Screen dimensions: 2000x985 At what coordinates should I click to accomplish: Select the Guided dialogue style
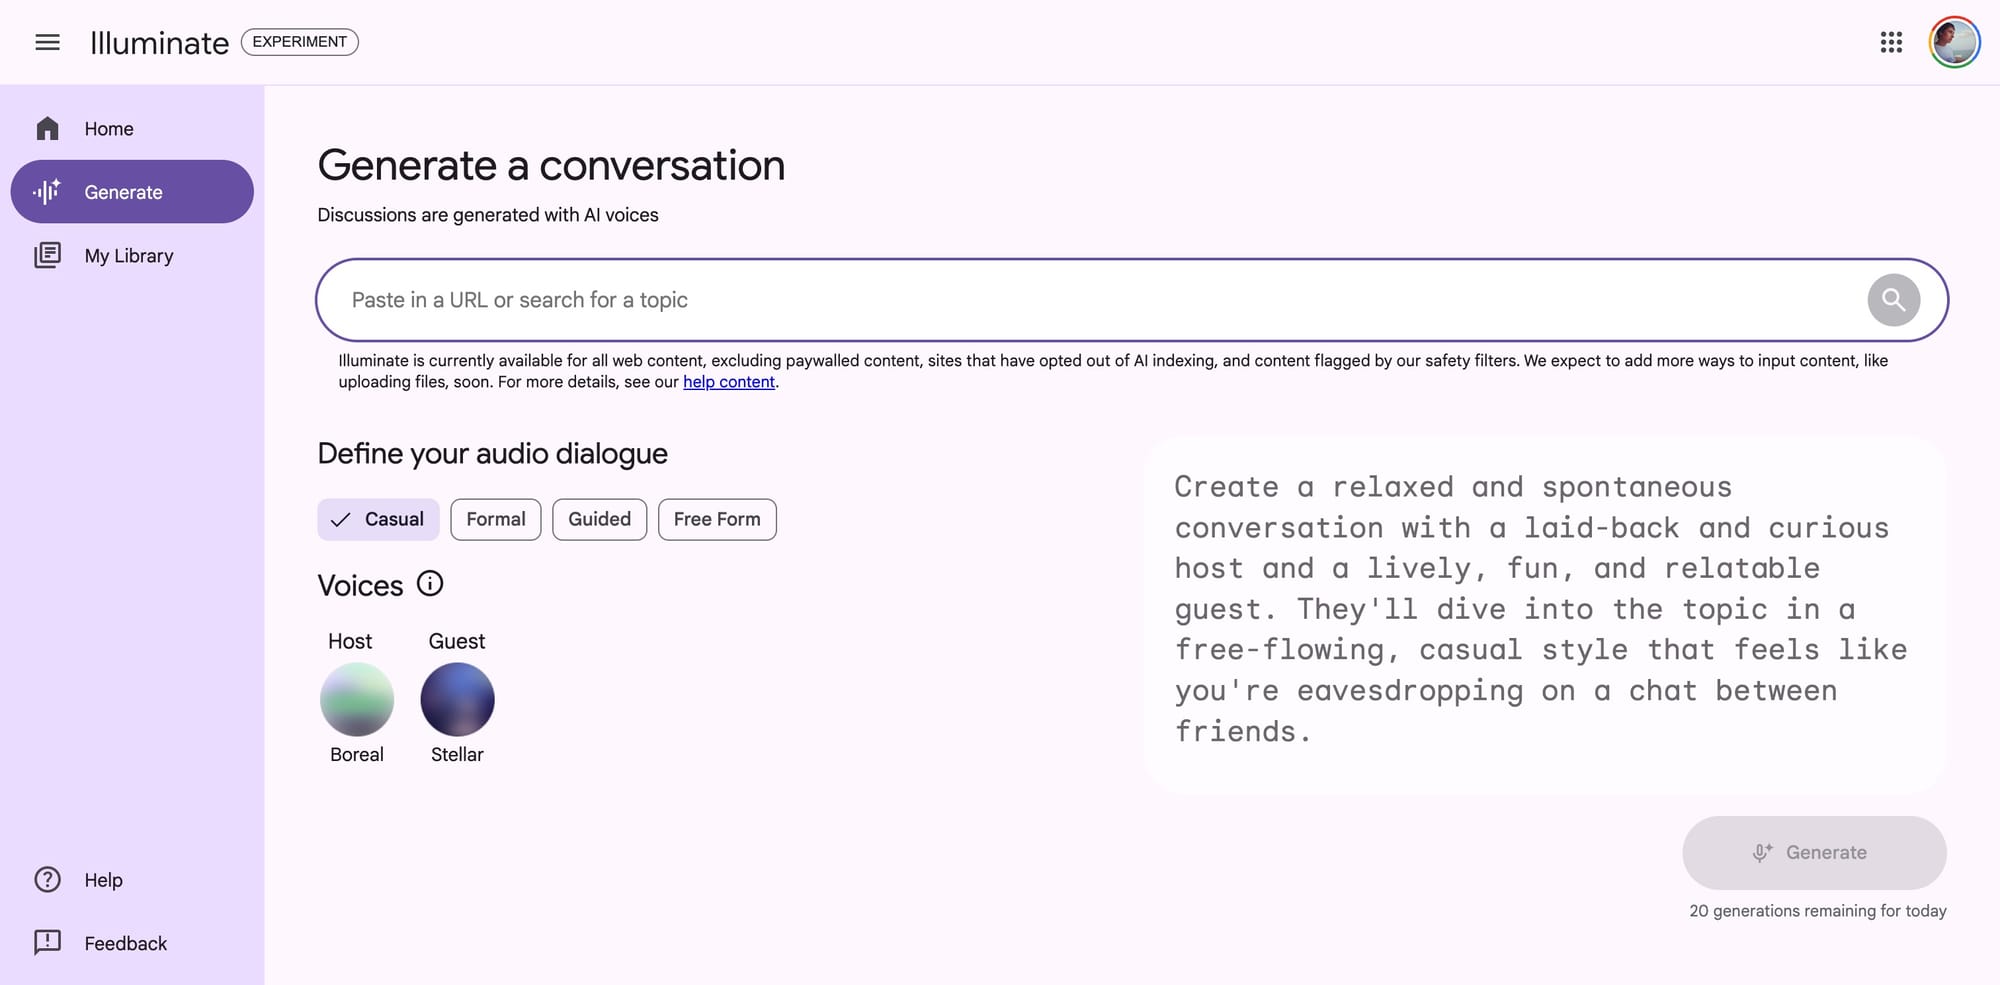tap(599, 519)
